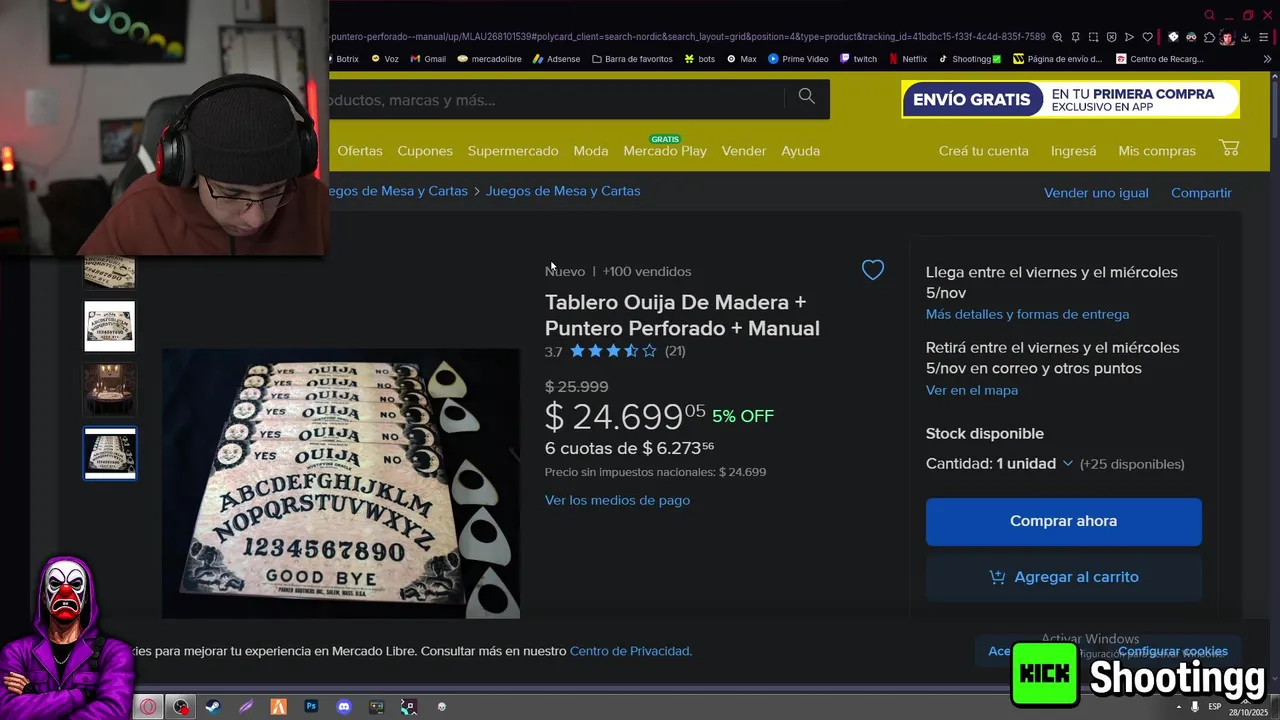
Task: Open the extensions cube icon
Action: click(x=1210, y=37)
